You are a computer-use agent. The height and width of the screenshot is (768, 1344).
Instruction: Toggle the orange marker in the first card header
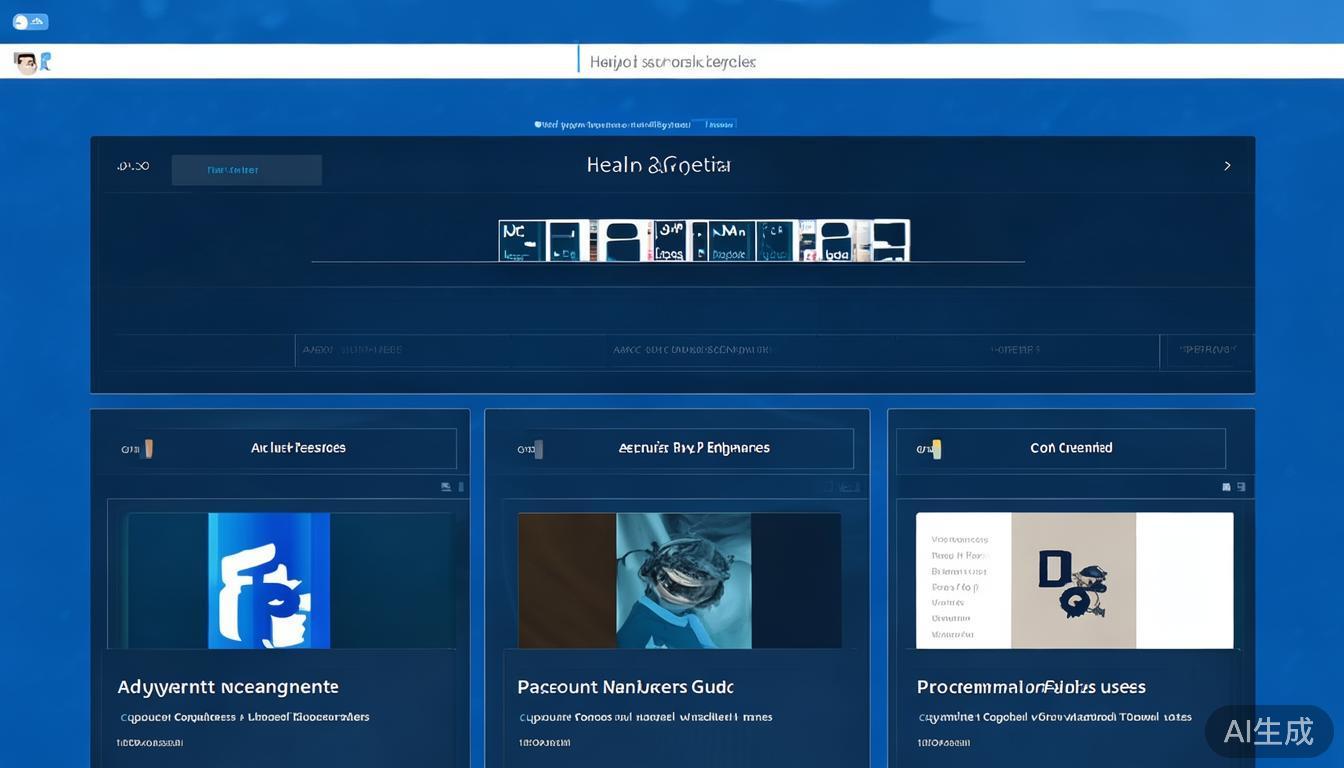point(148,449)
